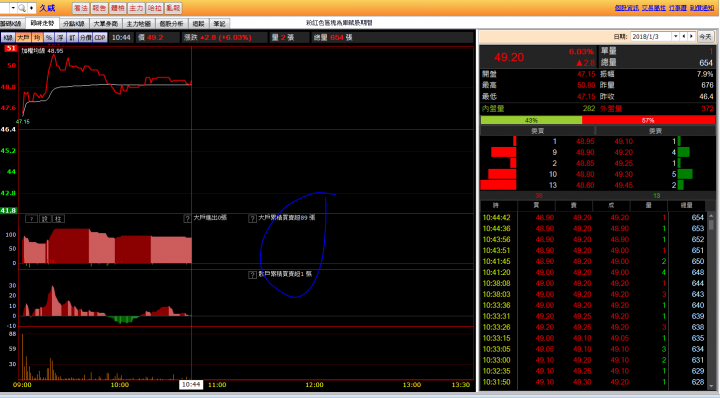The height and width of the screenshot is (398, 720).
Task: Toggle the 大戶 indicator
Action: tap(23, 38)
